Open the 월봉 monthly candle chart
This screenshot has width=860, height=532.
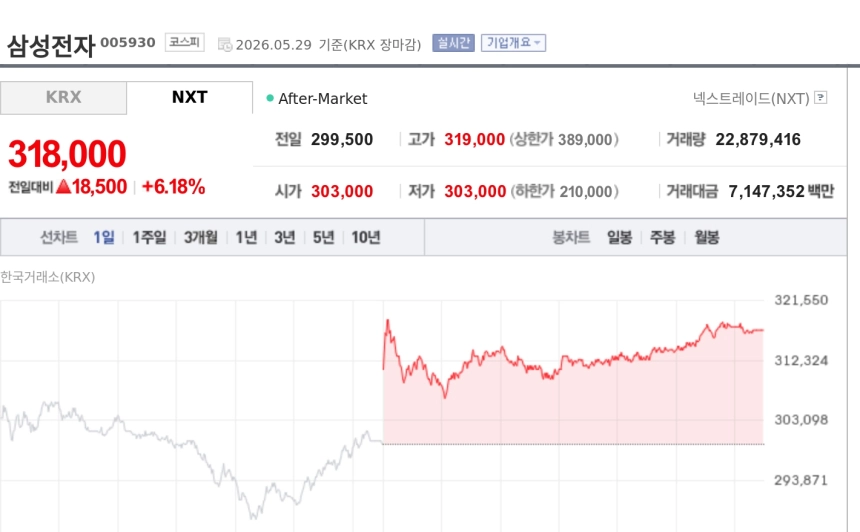pyautogui.click(x=706, y=237)
